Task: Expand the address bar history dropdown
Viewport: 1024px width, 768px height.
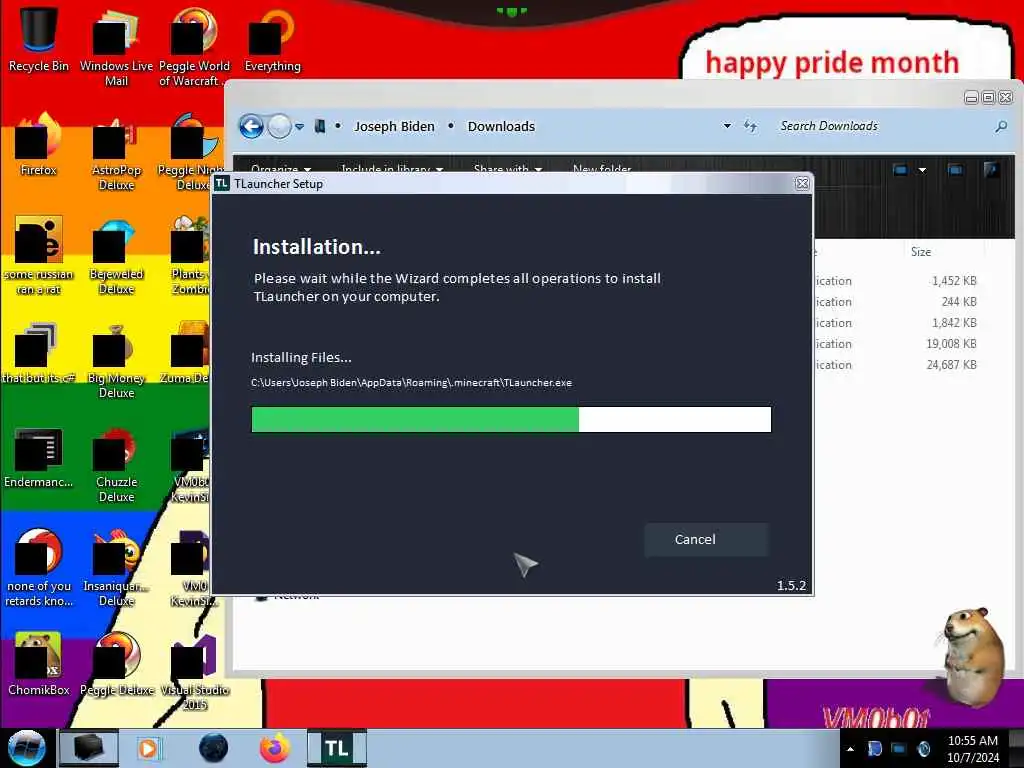Action: pyautogui.click(x=727, y=125)
